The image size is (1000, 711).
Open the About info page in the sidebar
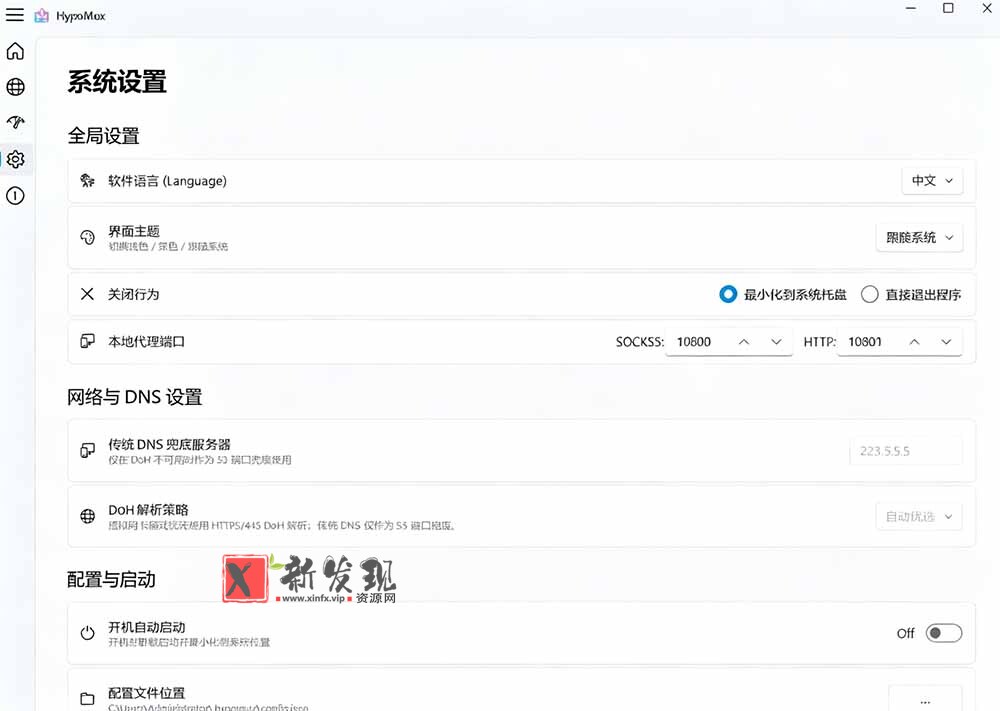pyautogui.click(x=15, y=196)
